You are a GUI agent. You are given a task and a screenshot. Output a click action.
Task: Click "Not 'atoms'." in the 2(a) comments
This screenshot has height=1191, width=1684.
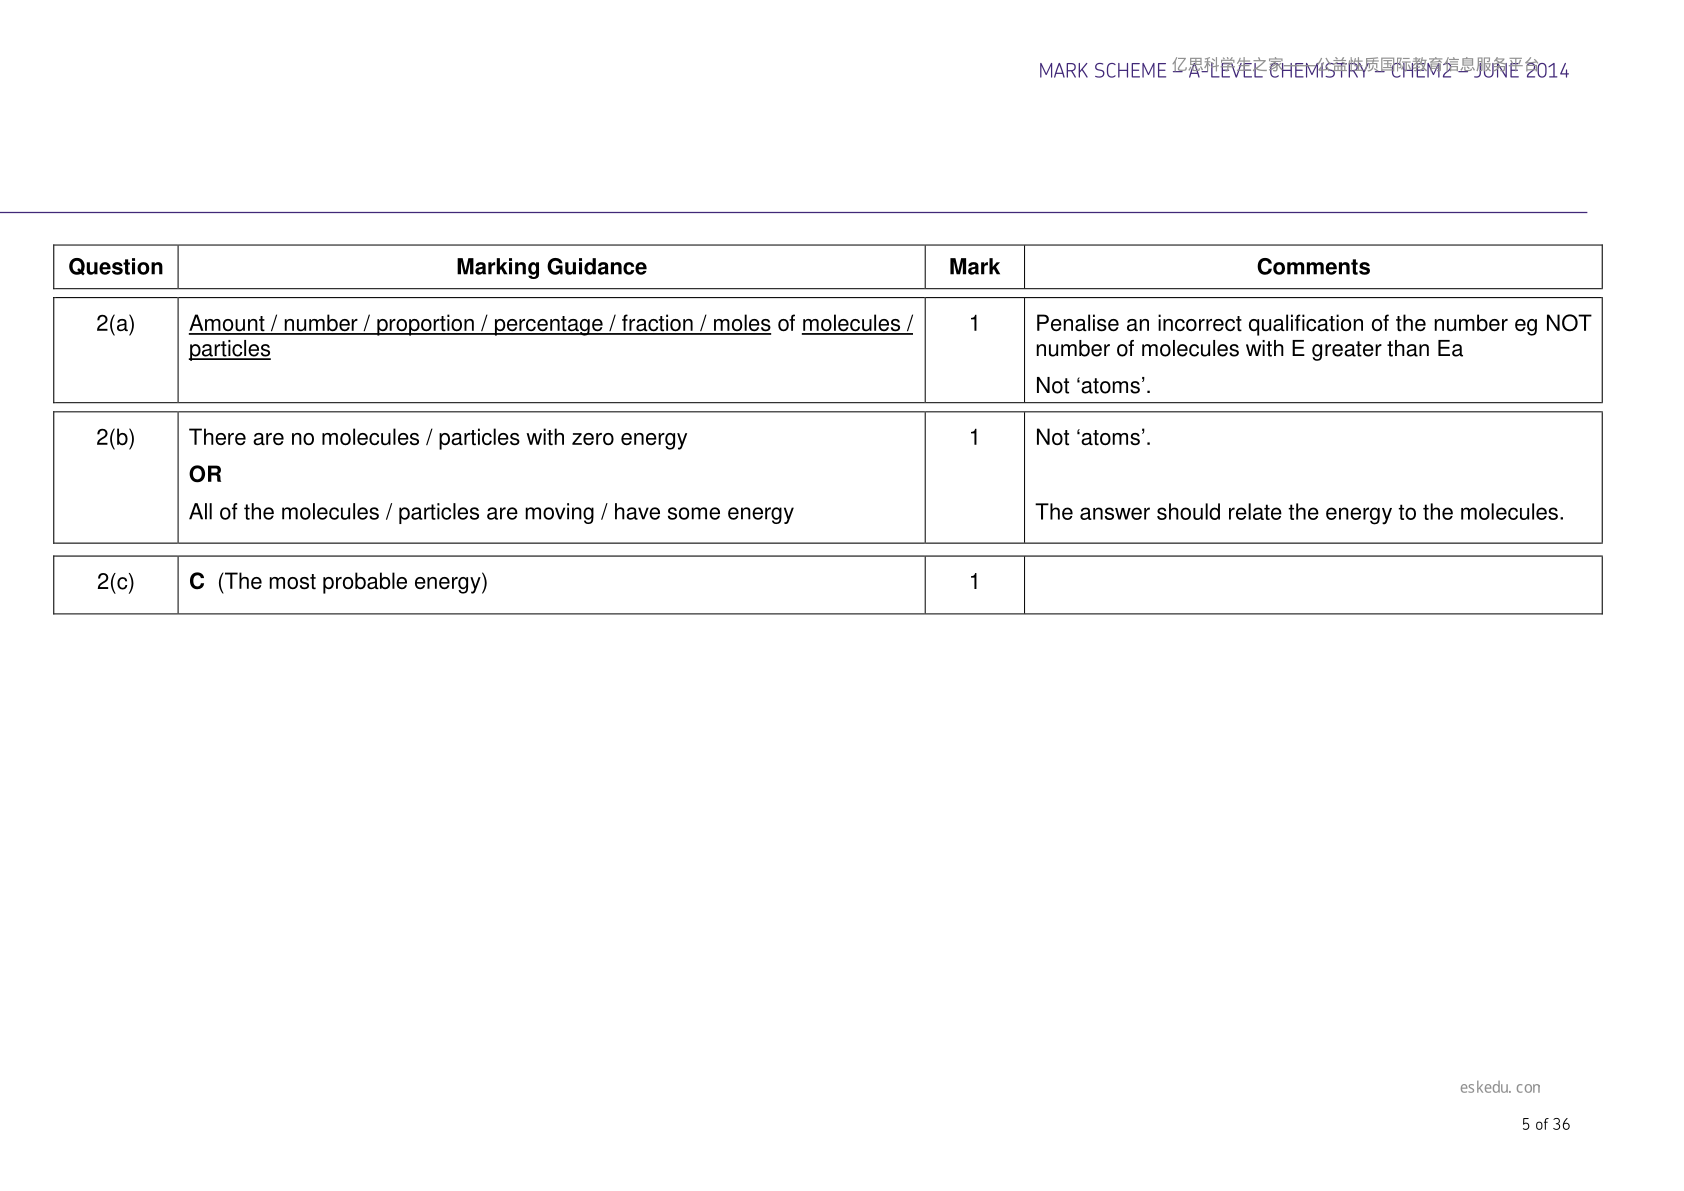(1093, 386)
